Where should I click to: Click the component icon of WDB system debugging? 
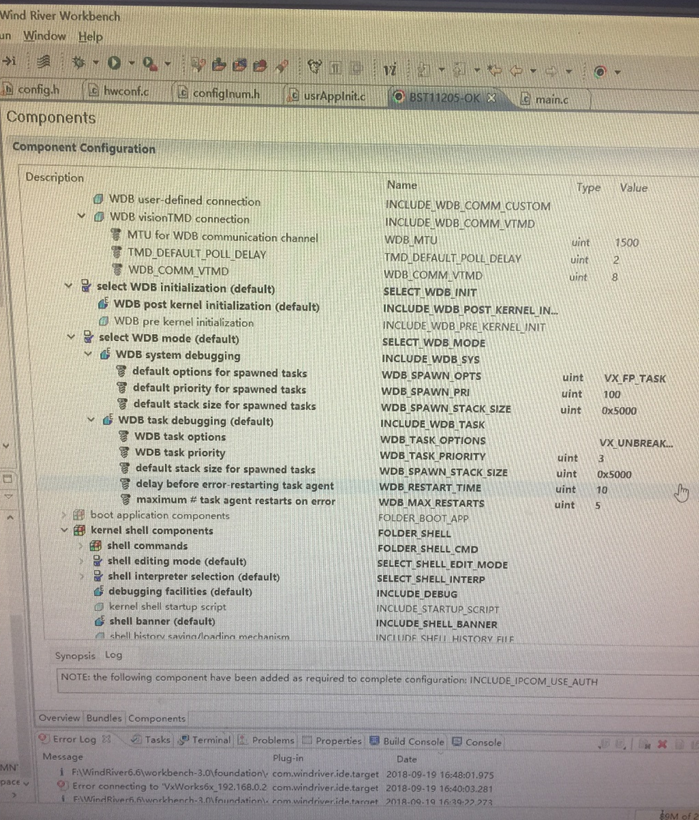click(x=105, y=354)
